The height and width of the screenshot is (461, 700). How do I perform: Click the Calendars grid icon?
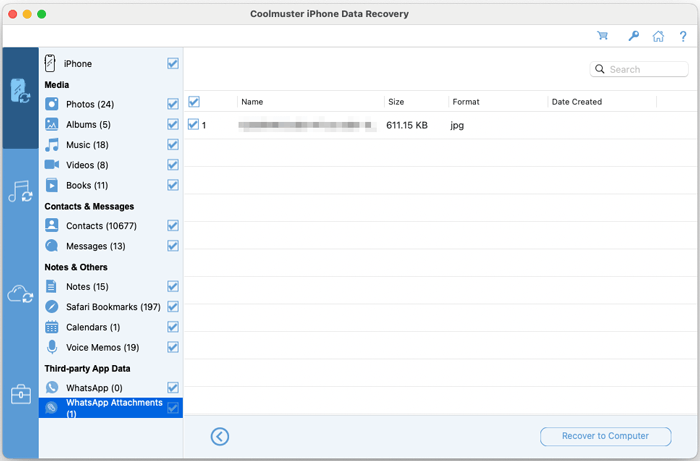pyautogui.click(x=52, y=327)
